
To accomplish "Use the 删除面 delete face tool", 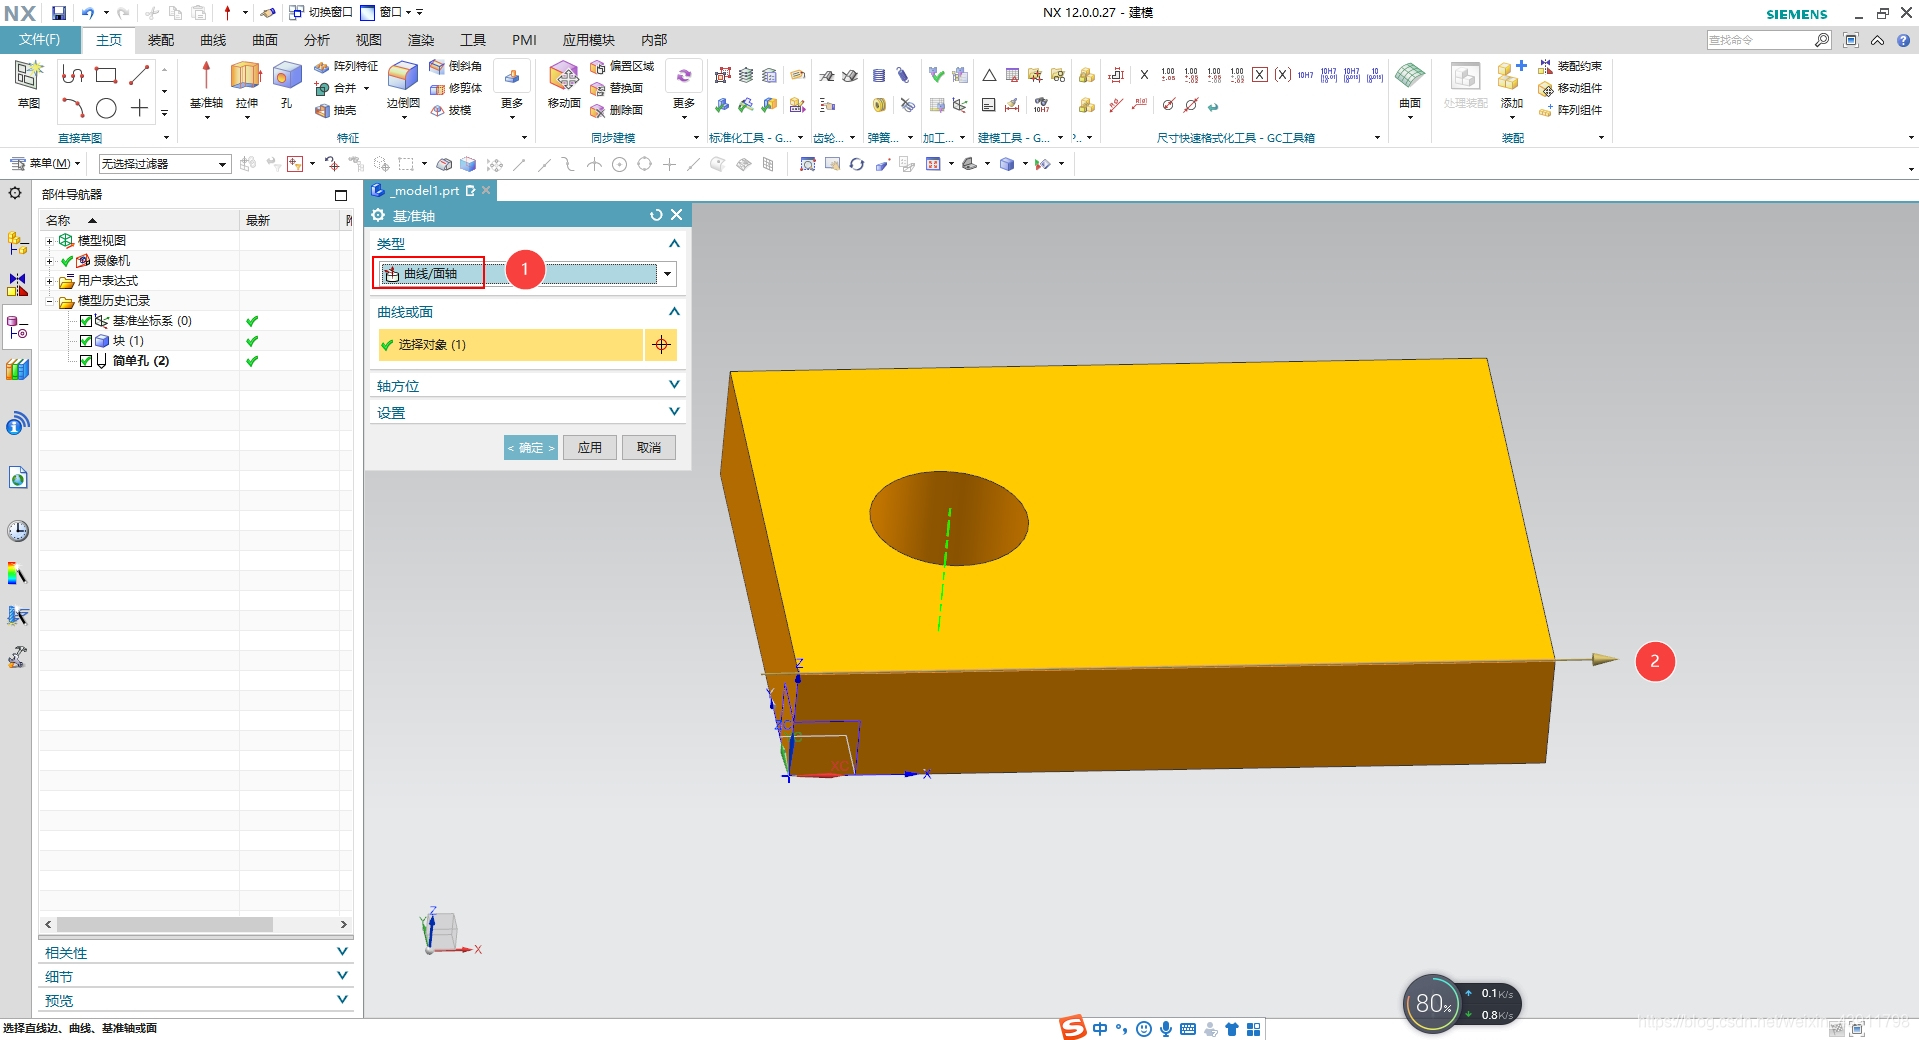I will point(617,110).
